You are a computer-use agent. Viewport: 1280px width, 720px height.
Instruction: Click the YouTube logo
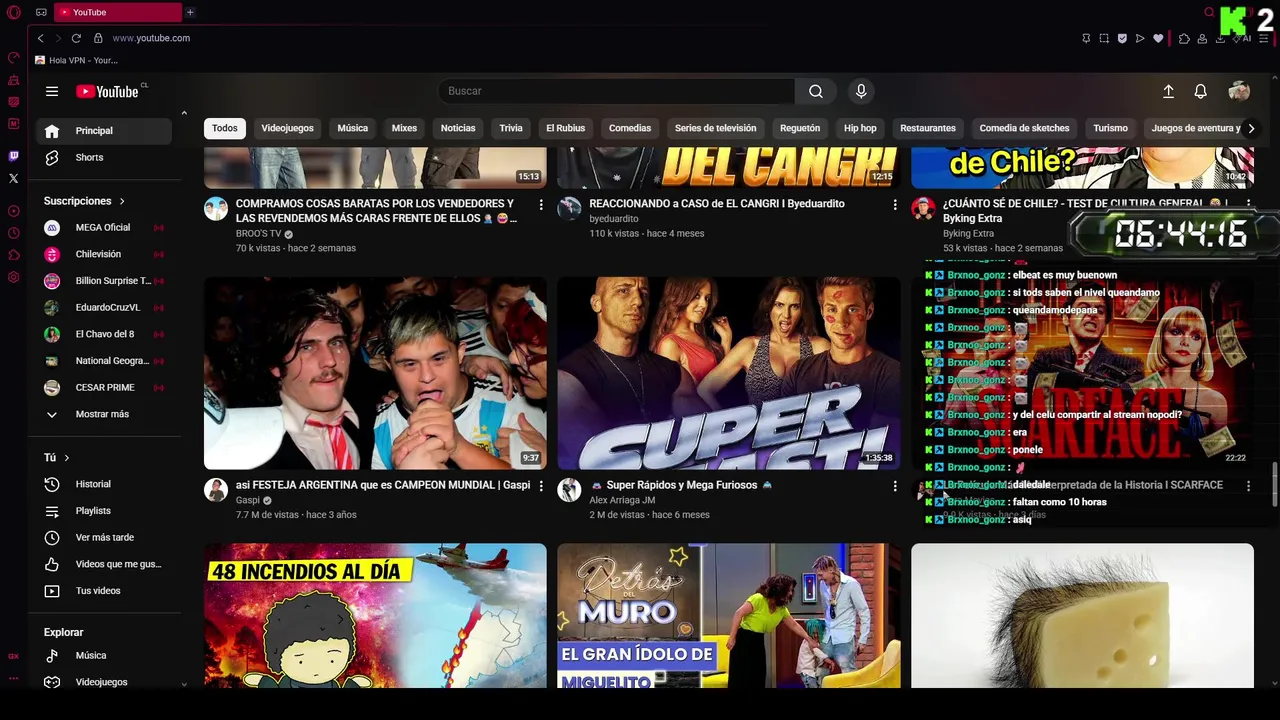coord(108,91)
